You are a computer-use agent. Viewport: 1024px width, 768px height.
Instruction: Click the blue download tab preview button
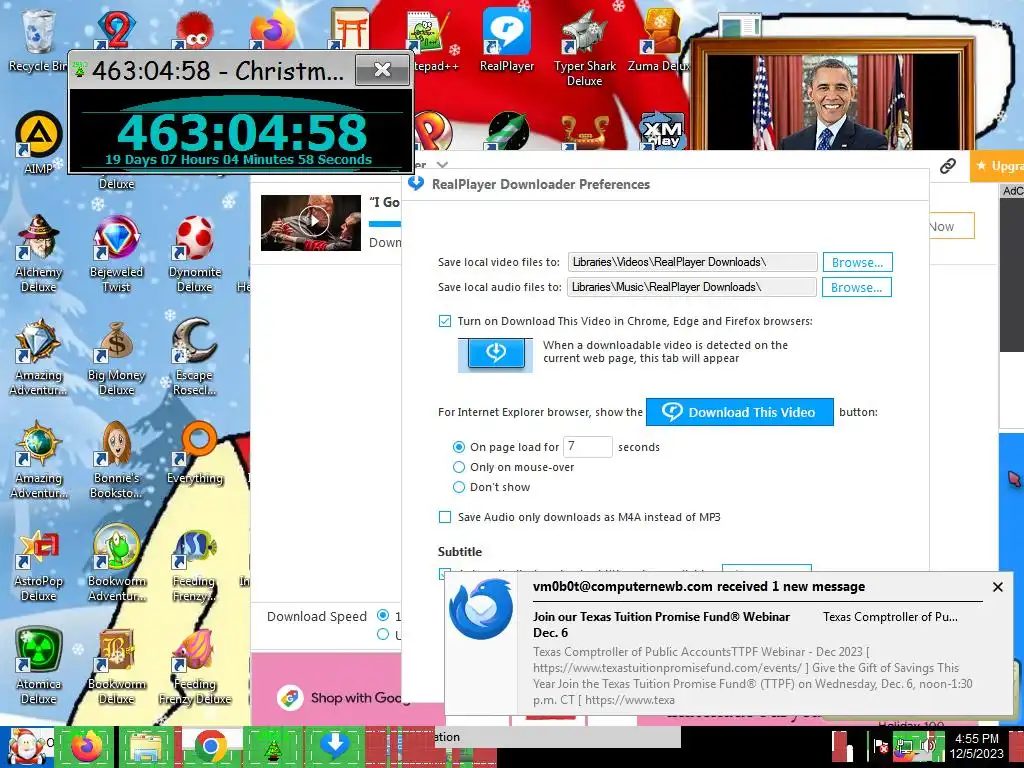(496, 355)
